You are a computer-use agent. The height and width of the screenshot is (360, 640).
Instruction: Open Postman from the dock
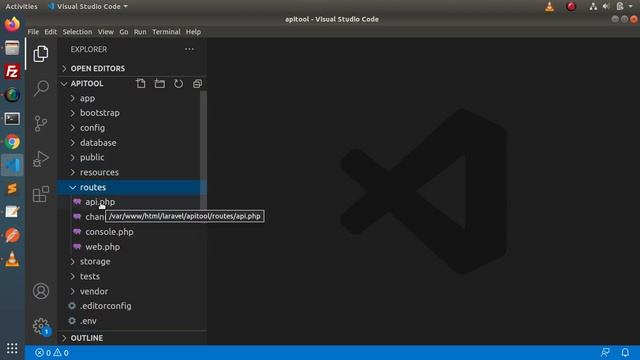tap(12, 236)
